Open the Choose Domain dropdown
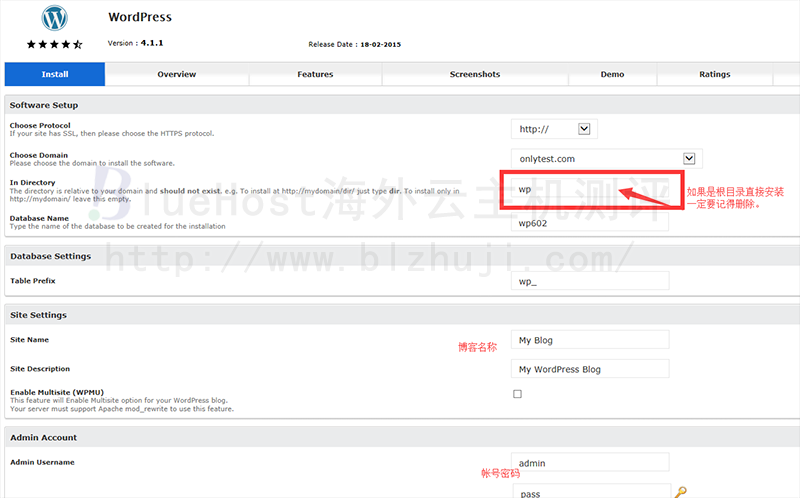Image resolution: width=800 pixels, height=498 pixels. tap(607, 159)
